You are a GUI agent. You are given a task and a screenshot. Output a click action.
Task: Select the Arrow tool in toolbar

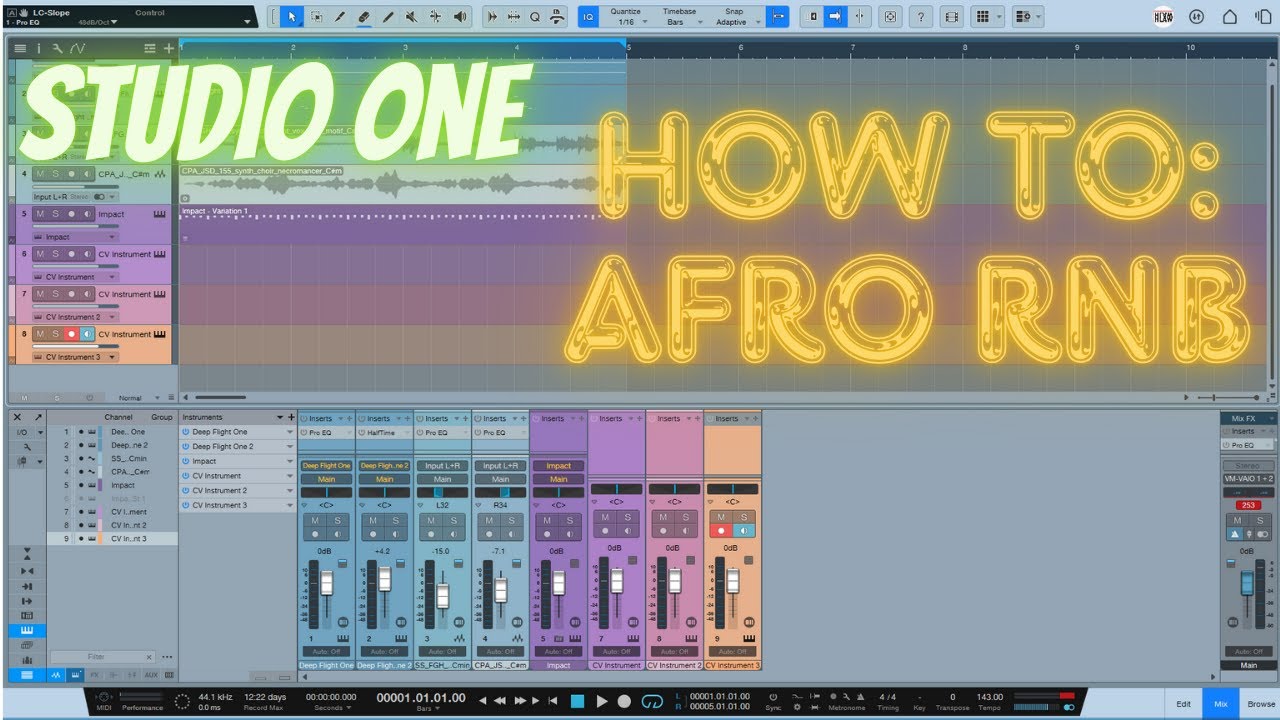[292, 17]
